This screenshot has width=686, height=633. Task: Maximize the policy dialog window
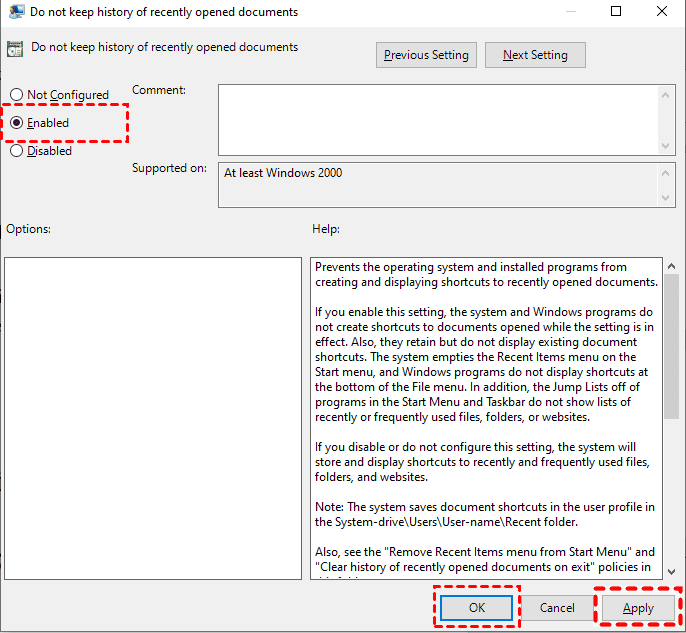[616, 11]
